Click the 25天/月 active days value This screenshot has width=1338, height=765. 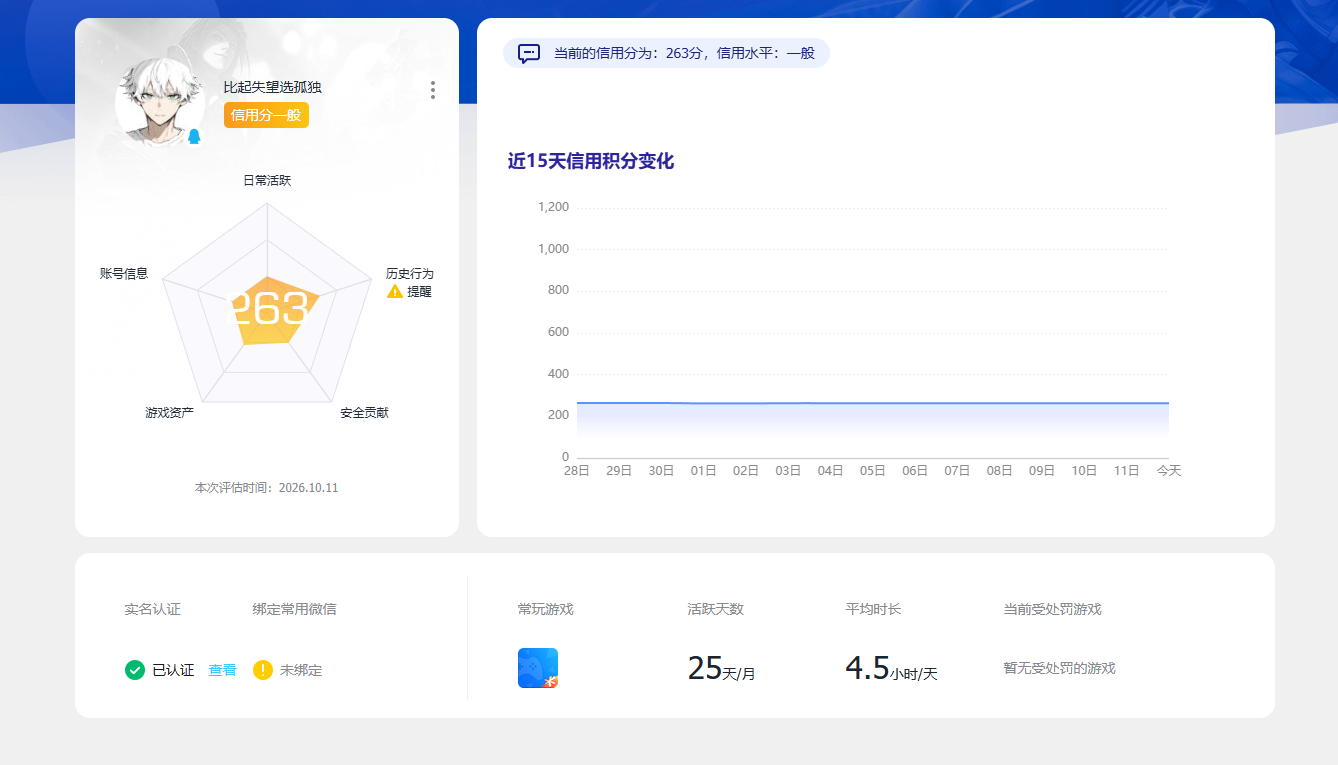pyautogui.click(x=721, y=668)
